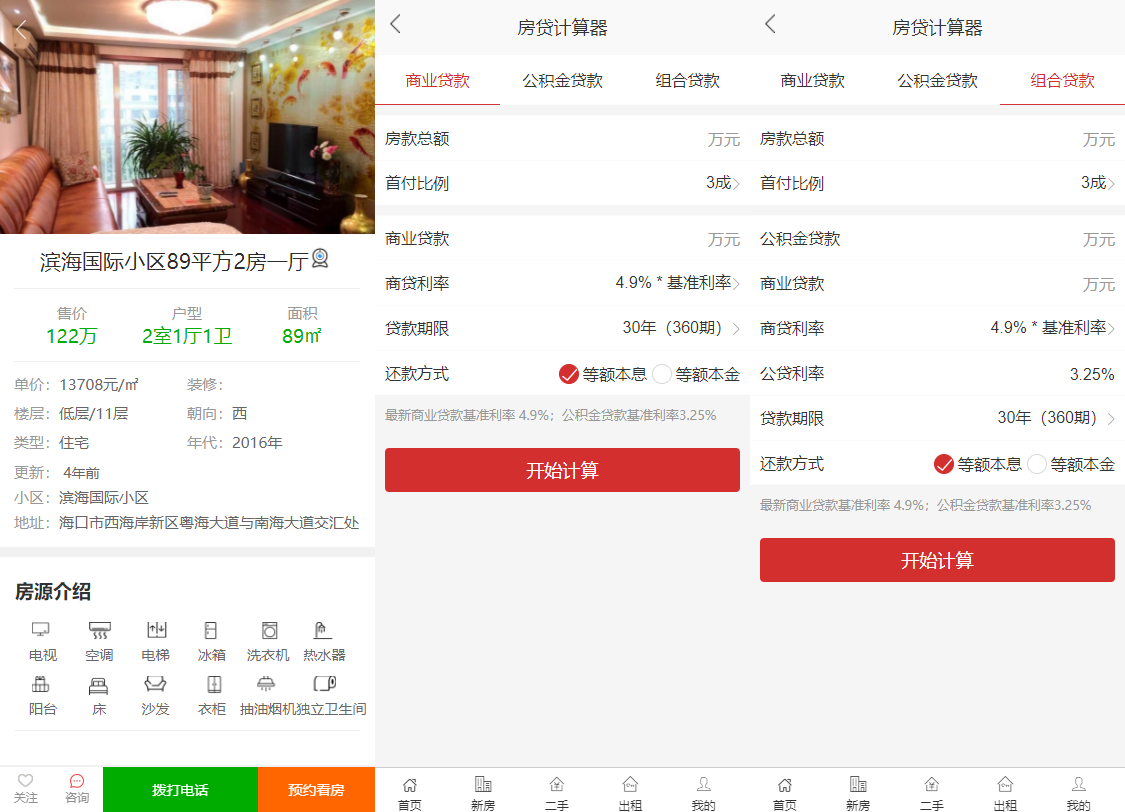Tap the 洗衣机 amenity icon

pyautogui.click(x=269, y=631)
